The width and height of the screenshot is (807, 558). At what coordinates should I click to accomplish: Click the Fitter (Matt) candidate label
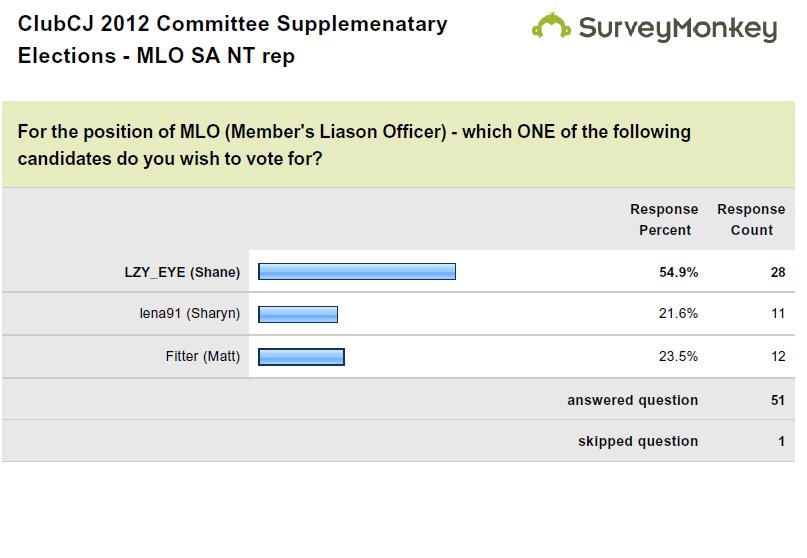click(203, 356)
